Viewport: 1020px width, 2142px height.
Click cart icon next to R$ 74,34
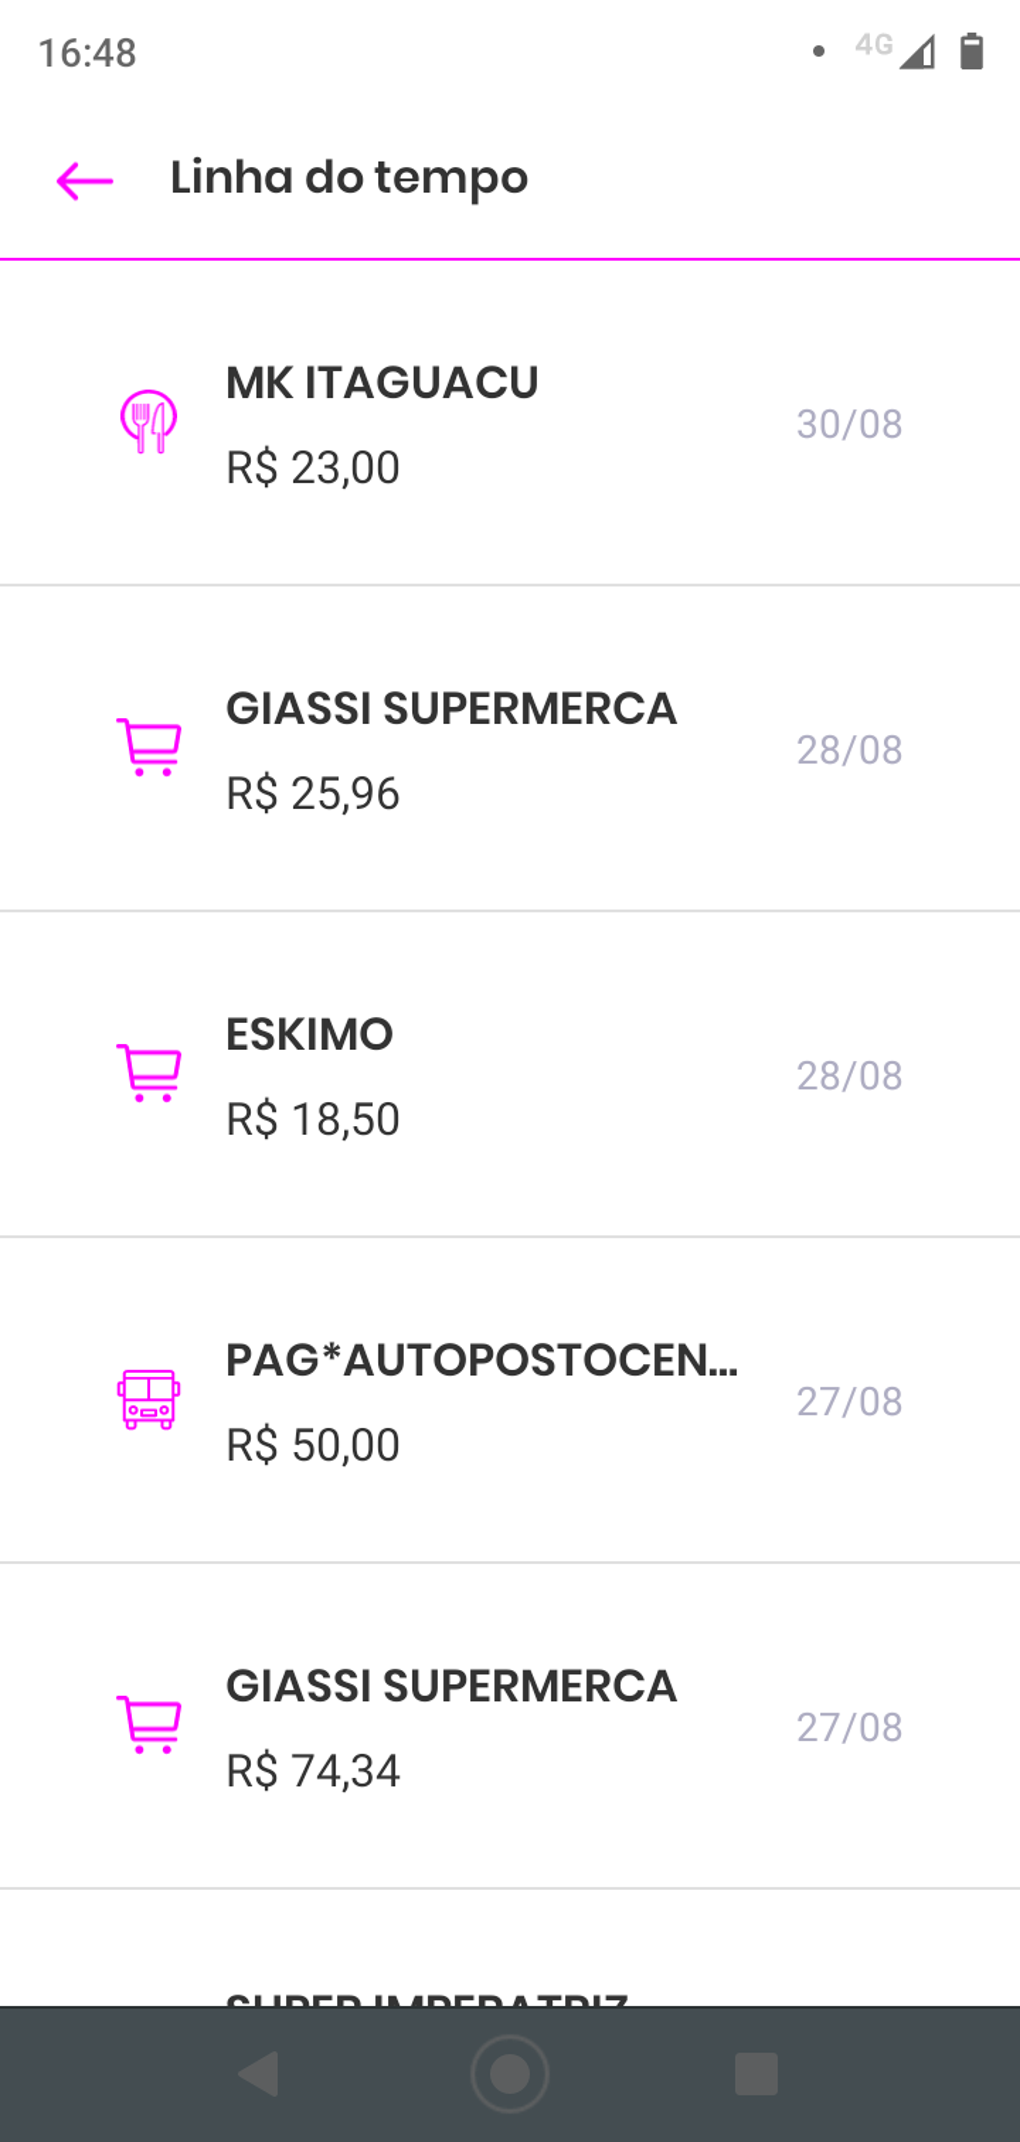(150, 1725)
